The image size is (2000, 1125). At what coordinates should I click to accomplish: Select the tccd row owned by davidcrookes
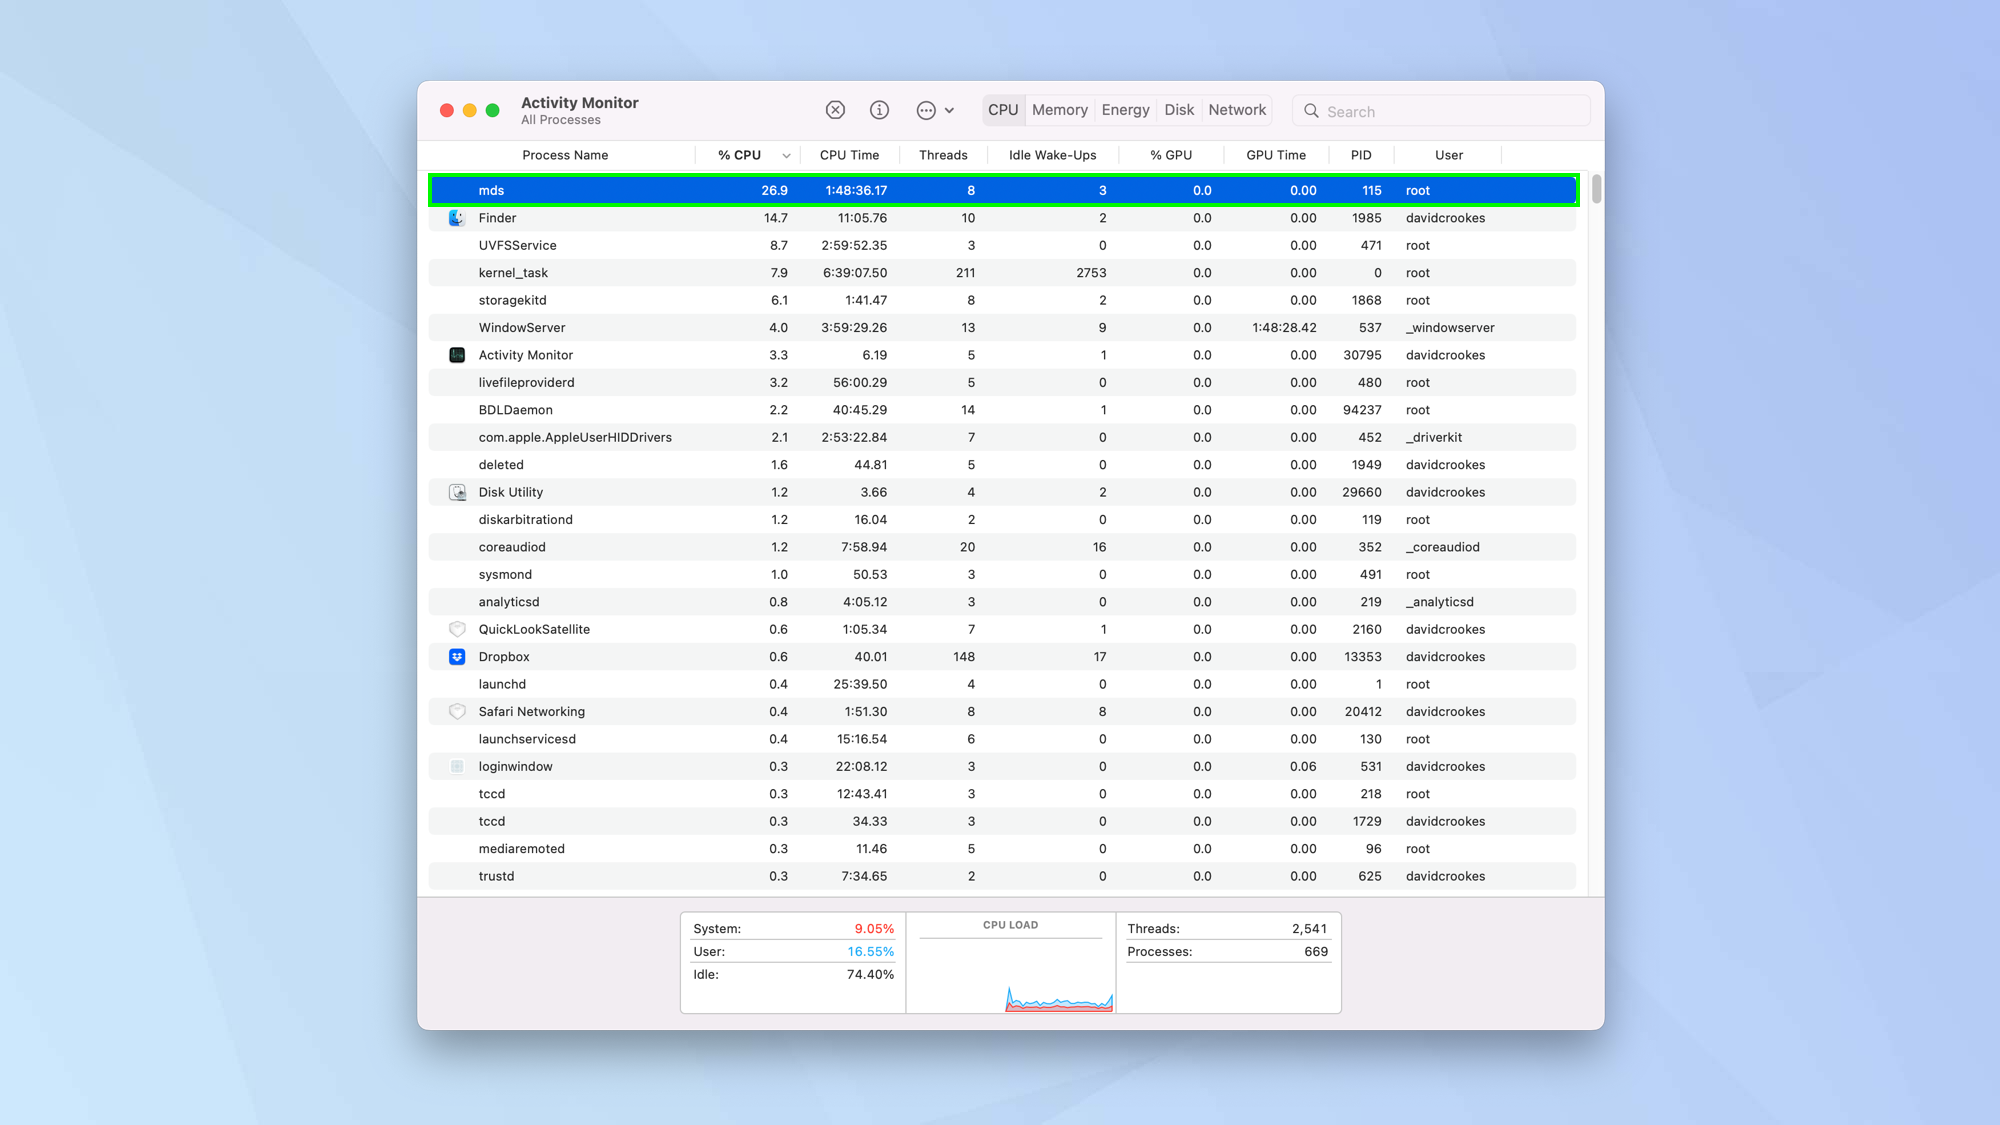coord(1003,821)
